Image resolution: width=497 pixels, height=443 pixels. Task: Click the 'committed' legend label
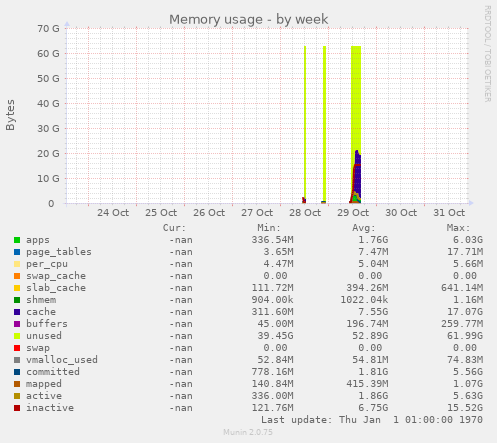pos(53,372)
